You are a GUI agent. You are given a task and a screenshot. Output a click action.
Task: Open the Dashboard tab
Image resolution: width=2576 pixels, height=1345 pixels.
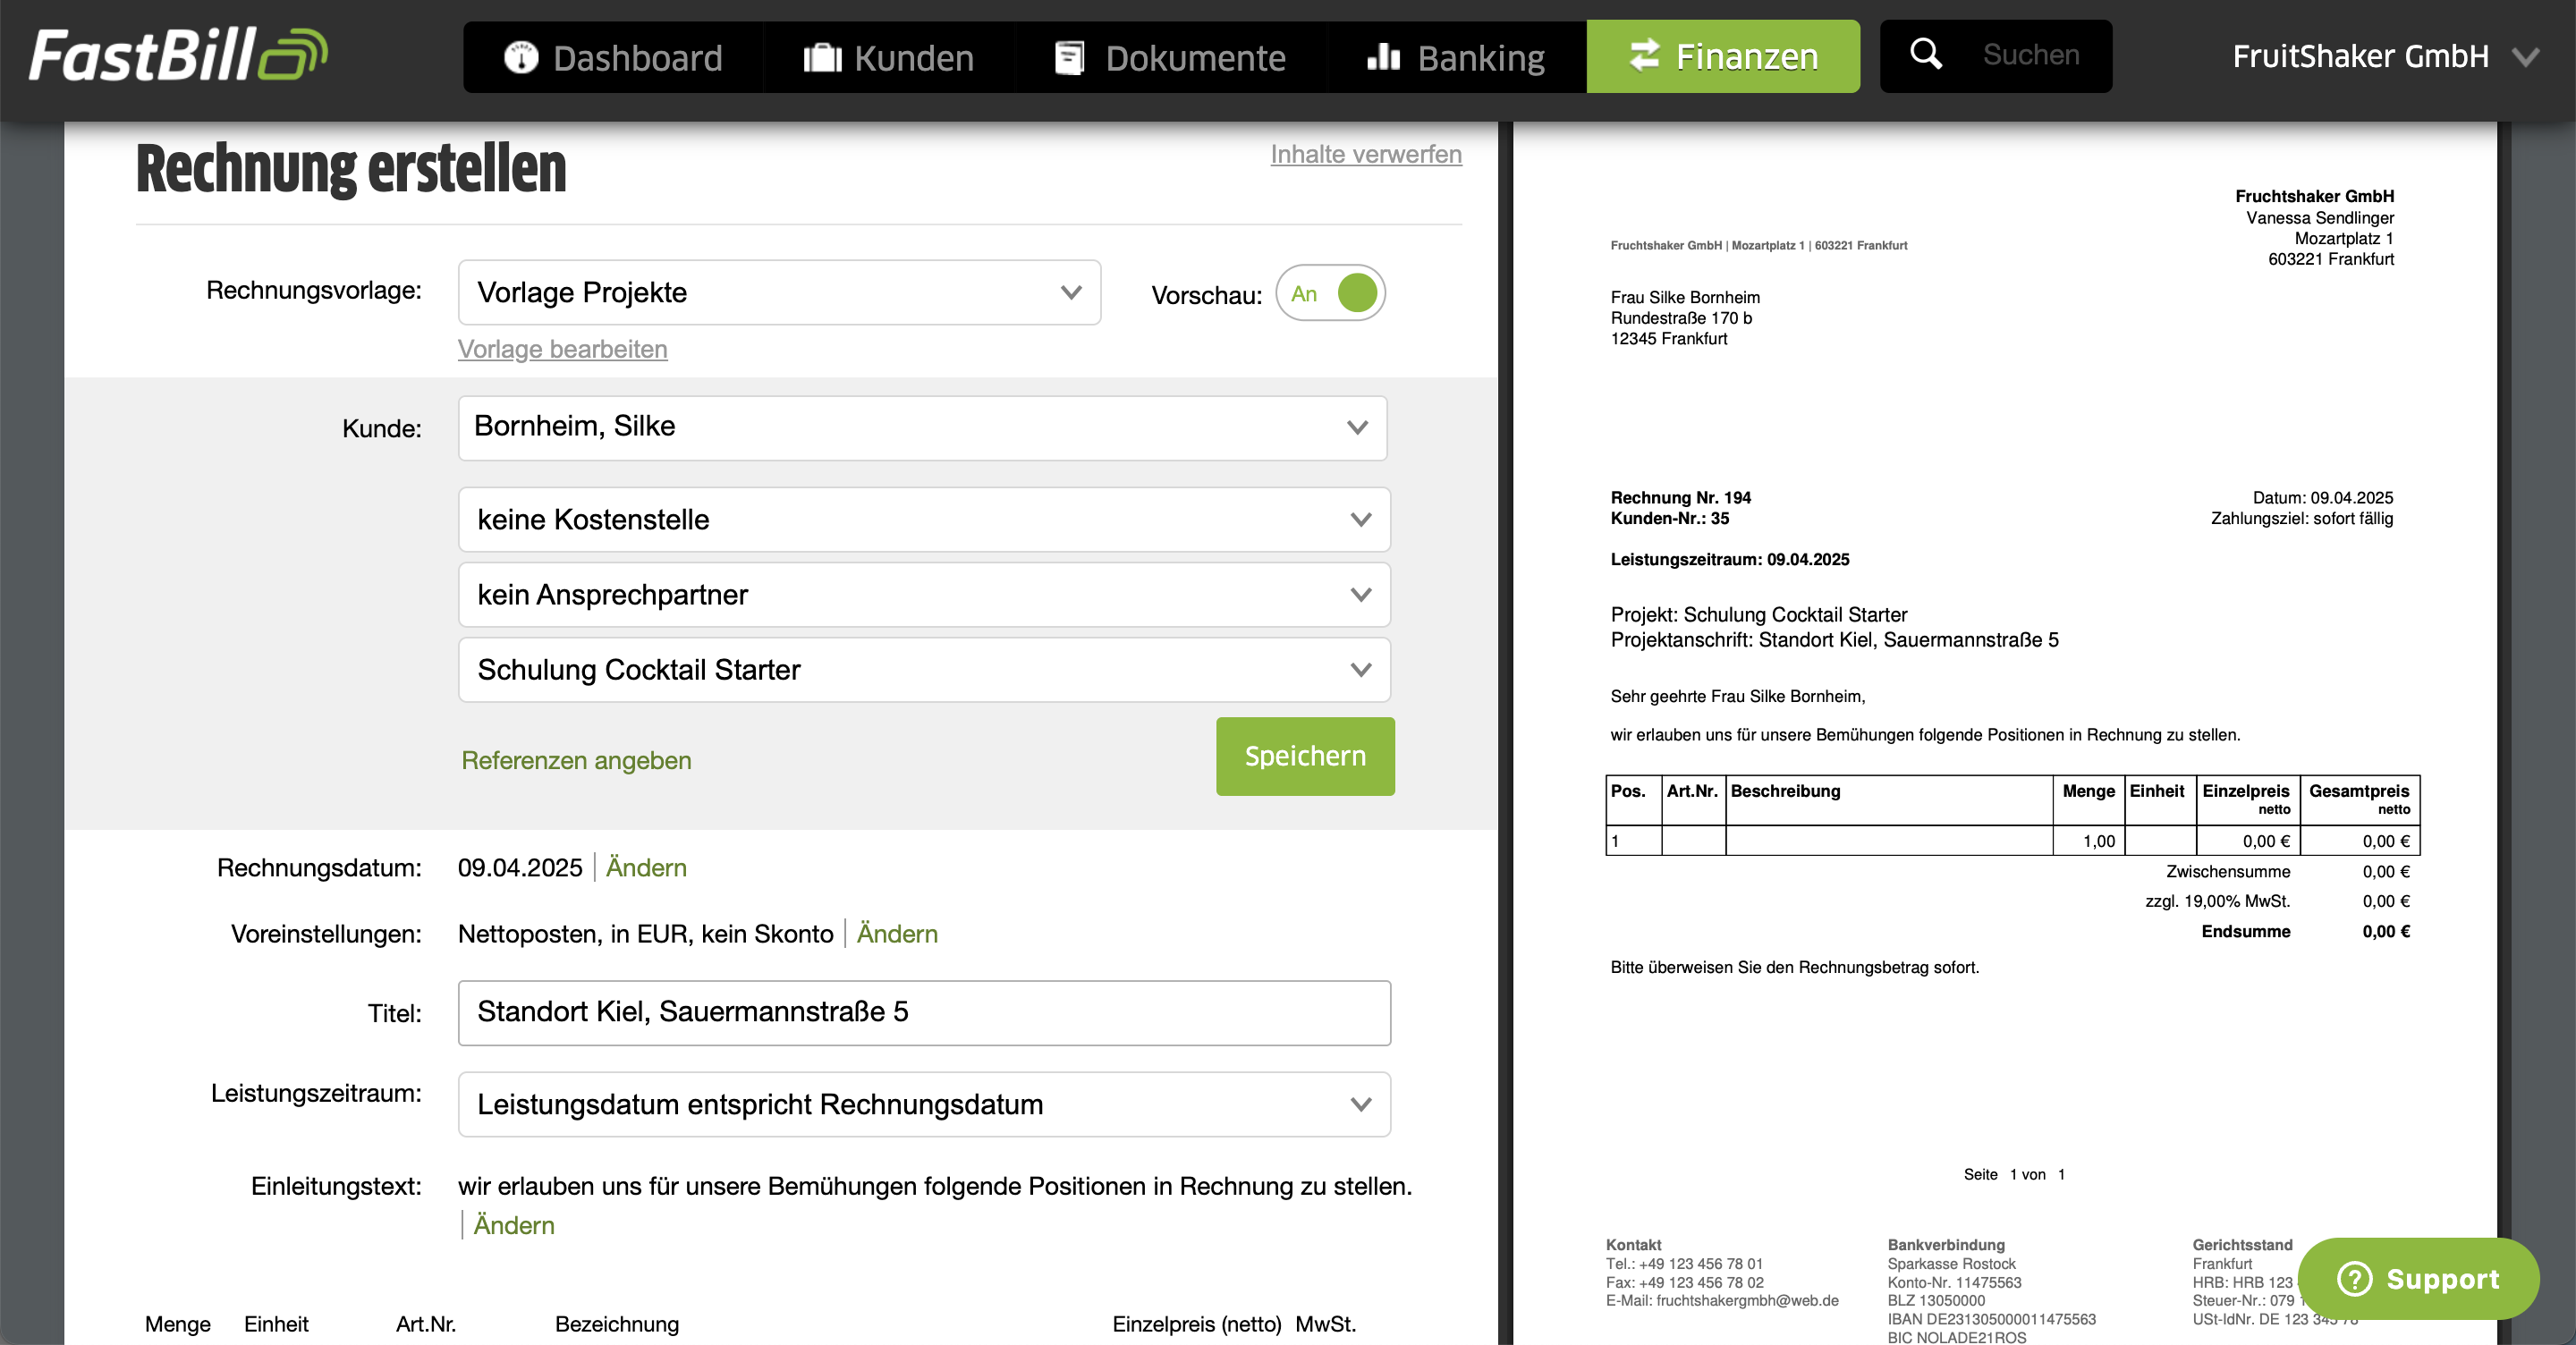click(x=613, y=57)
